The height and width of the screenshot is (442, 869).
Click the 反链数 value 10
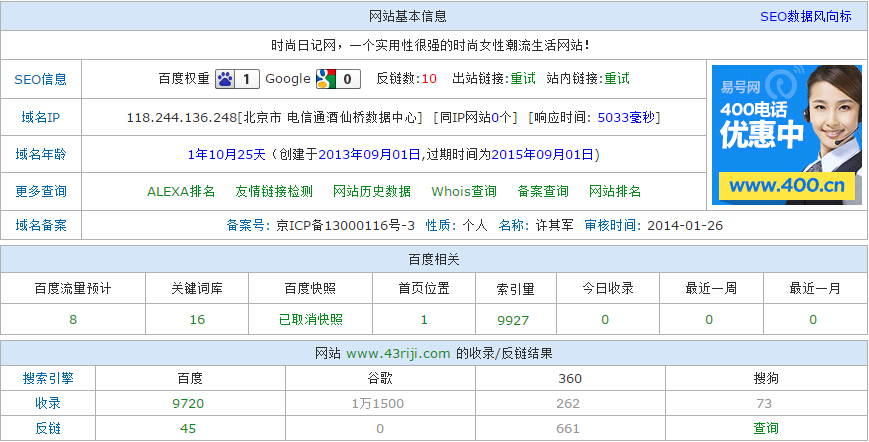pos(429,79)
